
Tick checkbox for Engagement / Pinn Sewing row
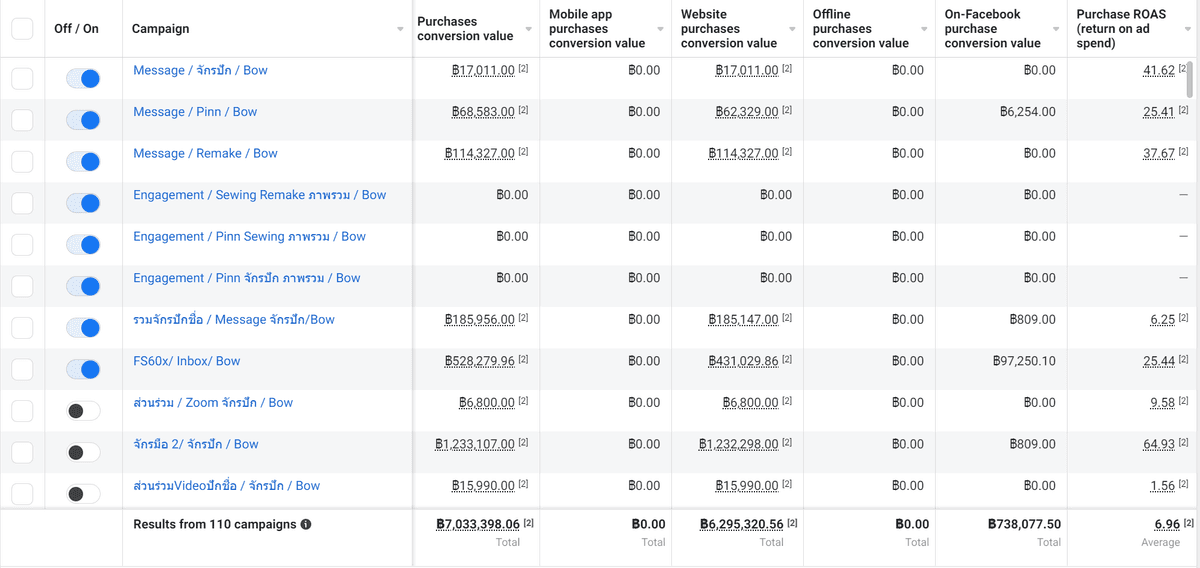pyautogui.click(x=22, y=245)
